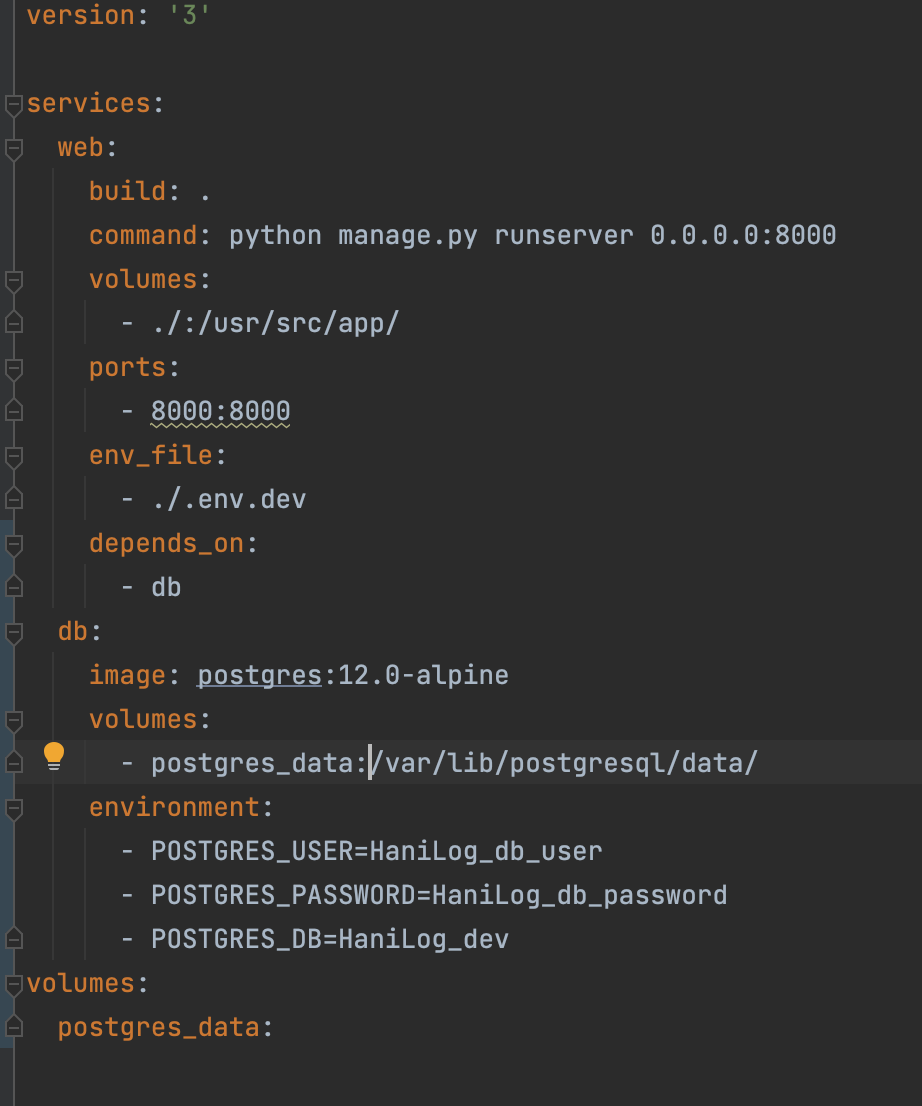The width and height of the screenshot is (922, 1106).
Task: Fold the db volumes block
Action: 13,720
